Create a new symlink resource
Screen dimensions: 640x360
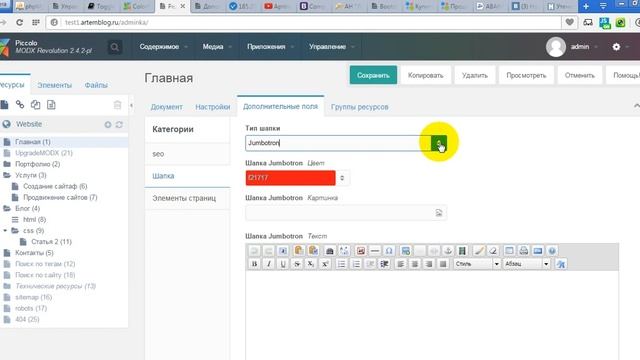point(36,105)
